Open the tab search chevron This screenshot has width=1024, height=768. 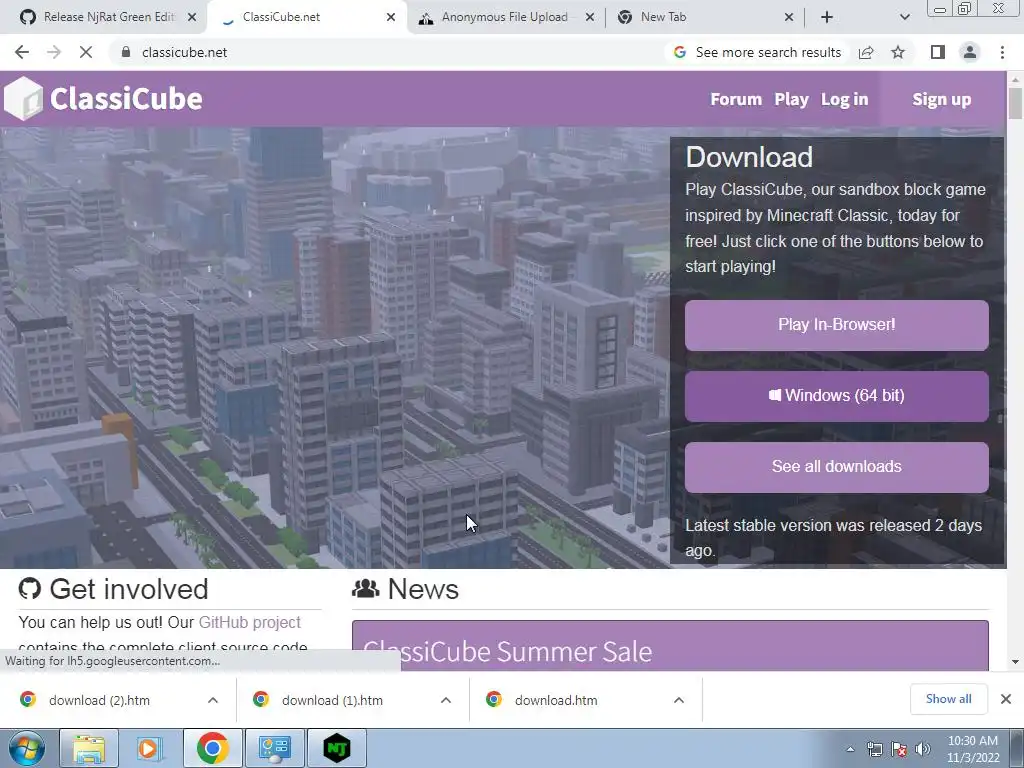[904, 17]
